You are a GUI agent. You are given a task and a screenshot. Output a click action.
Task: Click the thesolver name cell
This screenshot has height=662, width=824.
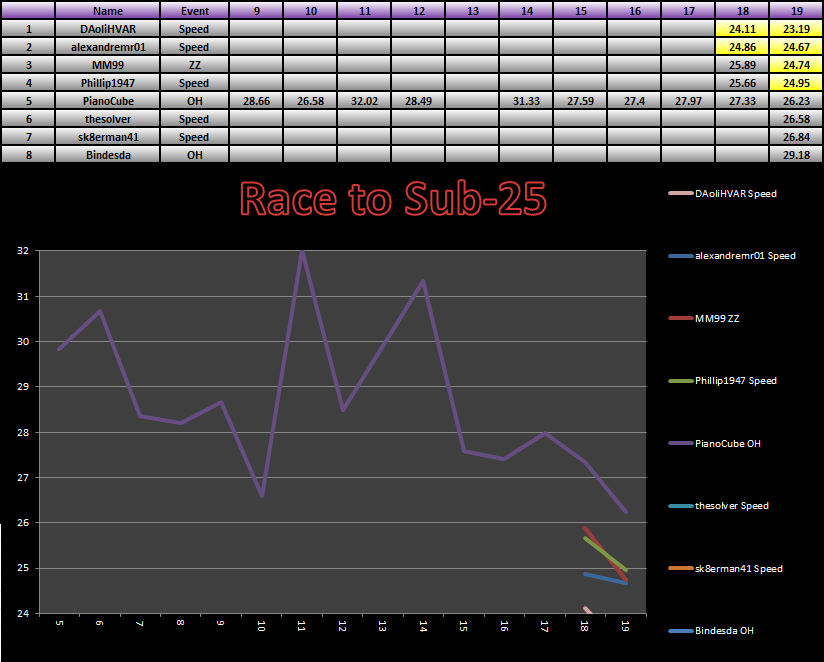[x=108, y=119]
